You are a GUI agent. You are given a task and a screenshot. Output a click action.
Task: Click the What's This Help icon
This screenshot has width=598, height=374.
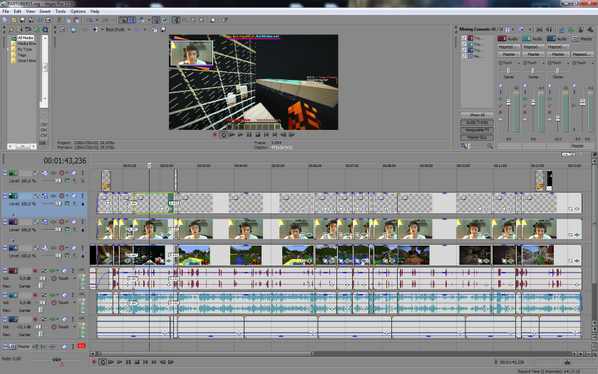(225, 20)
